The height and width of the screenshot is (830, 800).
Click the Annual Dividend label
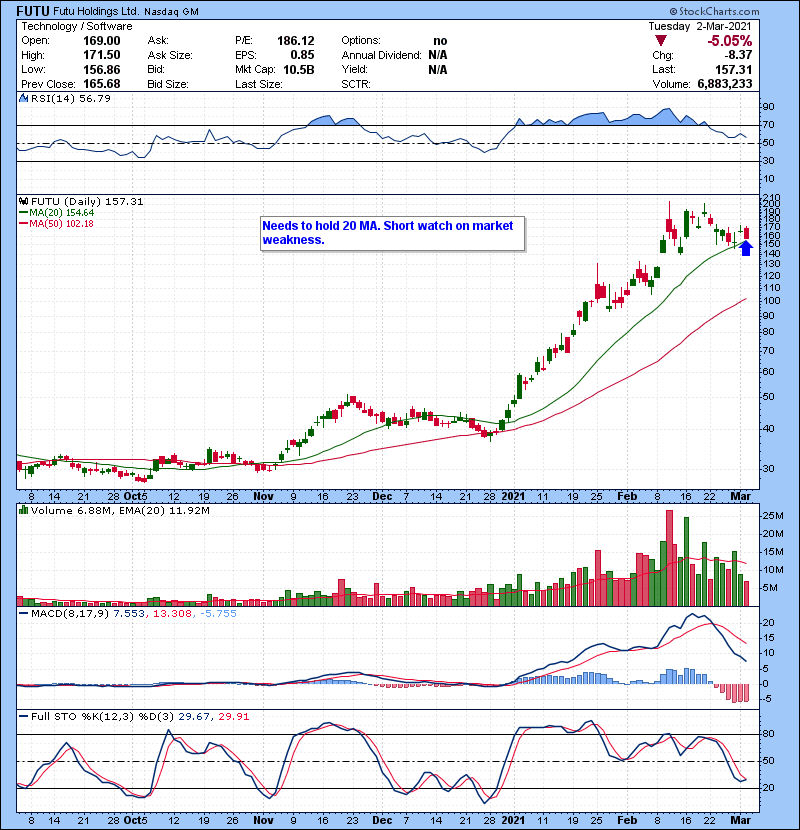click(381, 55)
